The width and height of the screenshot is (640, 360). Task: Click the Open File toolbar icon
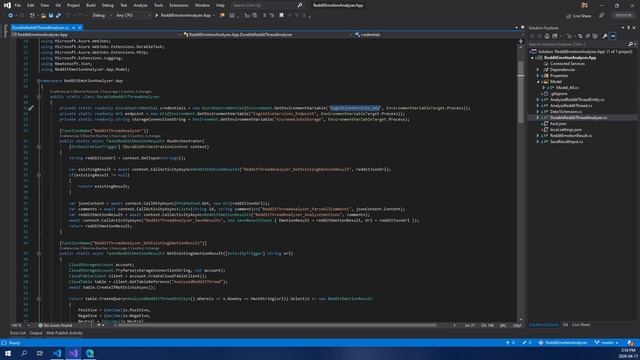click(x=43, y=16)
